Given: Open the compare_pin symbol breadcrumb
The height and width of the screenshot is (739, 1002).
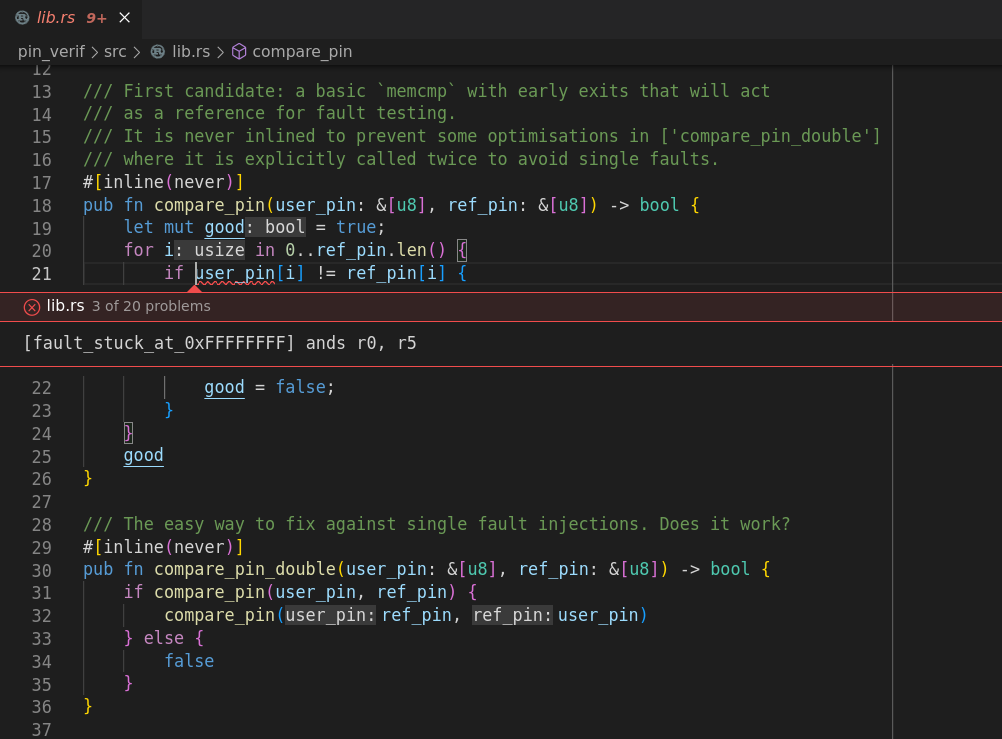Looking at the screenshot, I should click(x=302, y=52).
